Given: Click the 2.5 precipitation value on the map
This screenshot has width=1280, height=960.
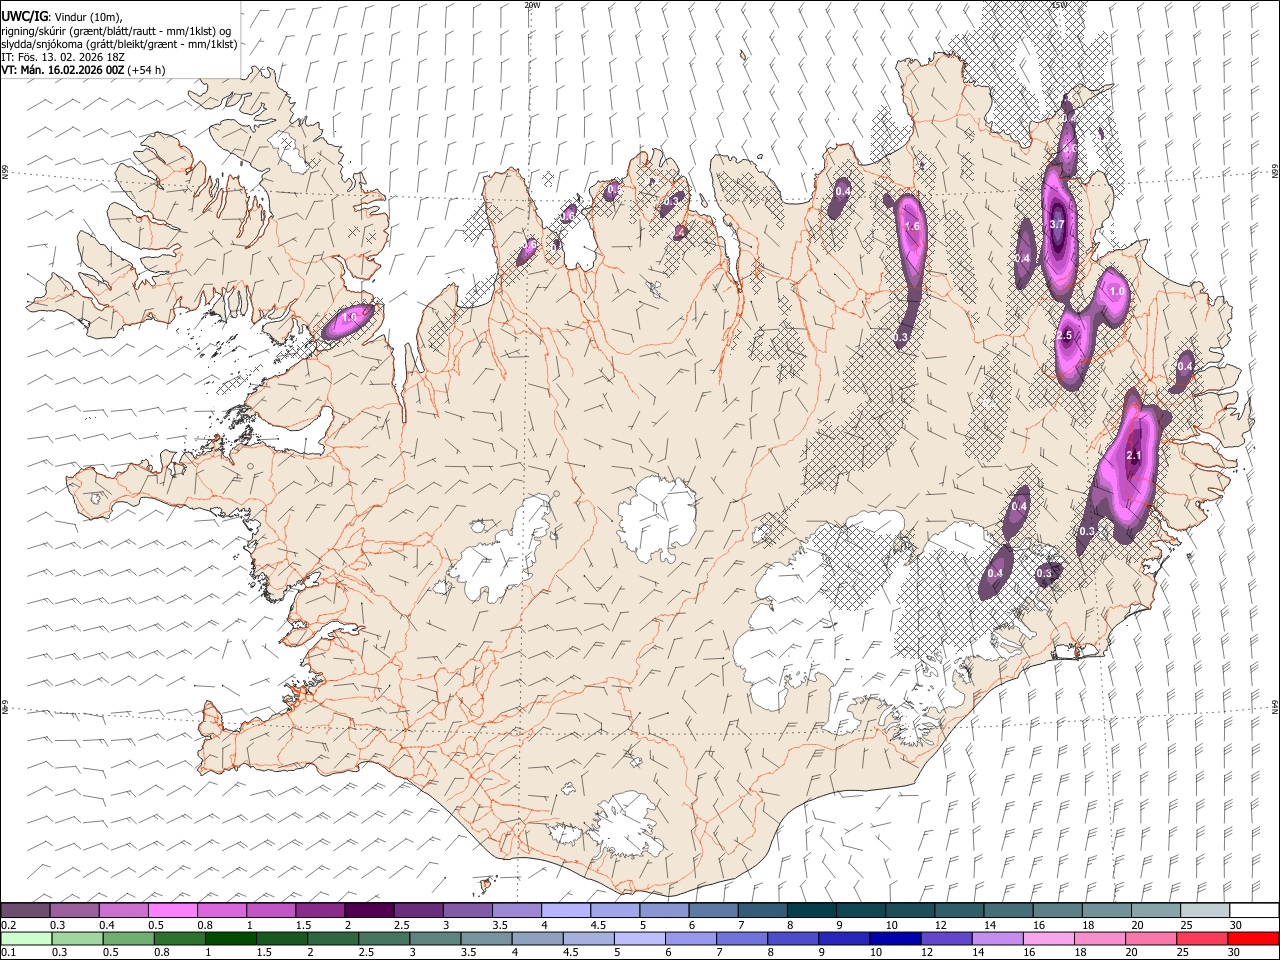Looking at the screenshot, I should coord(1064,336).
